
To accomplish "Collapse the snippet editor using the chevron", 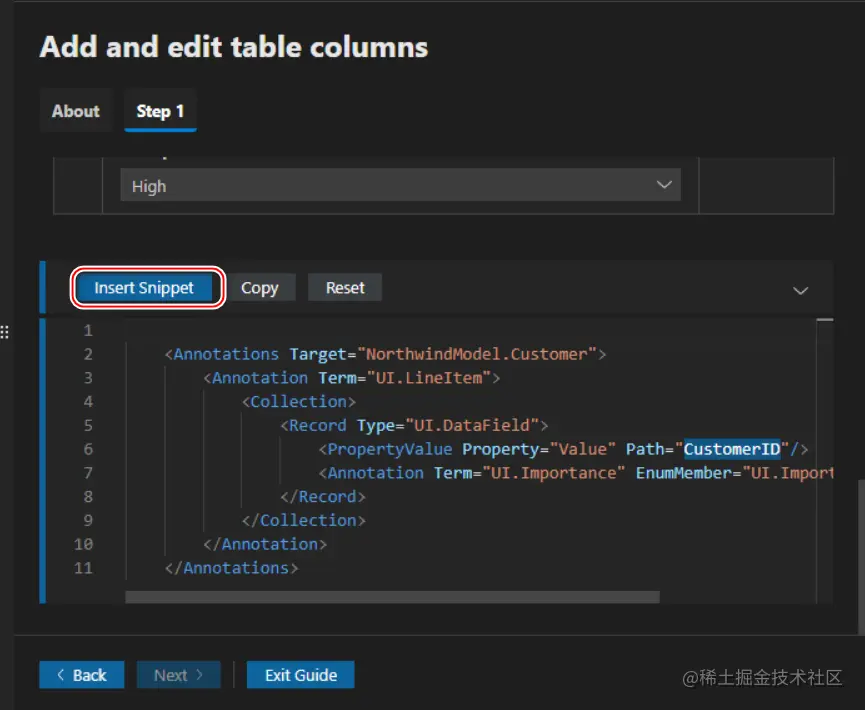I will pyautogui.click(x=800, y=290).
